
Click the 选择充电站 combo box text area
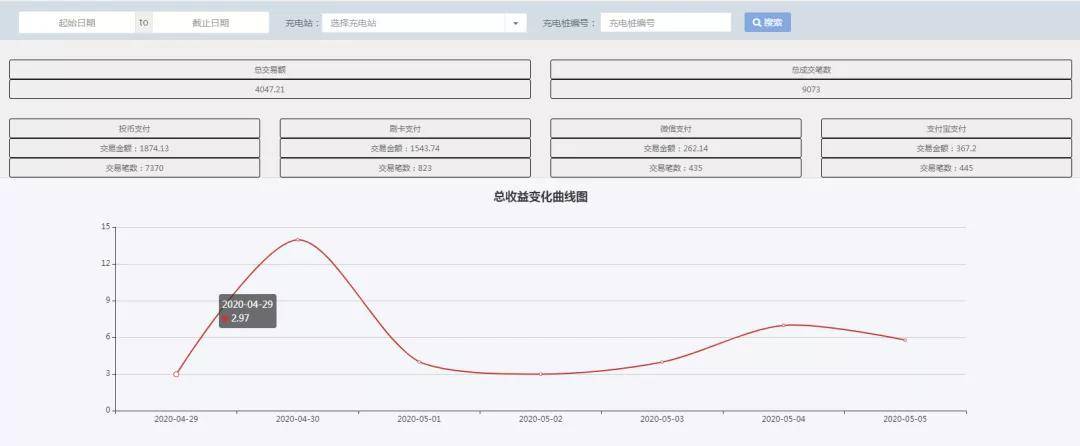click(414, 23)
